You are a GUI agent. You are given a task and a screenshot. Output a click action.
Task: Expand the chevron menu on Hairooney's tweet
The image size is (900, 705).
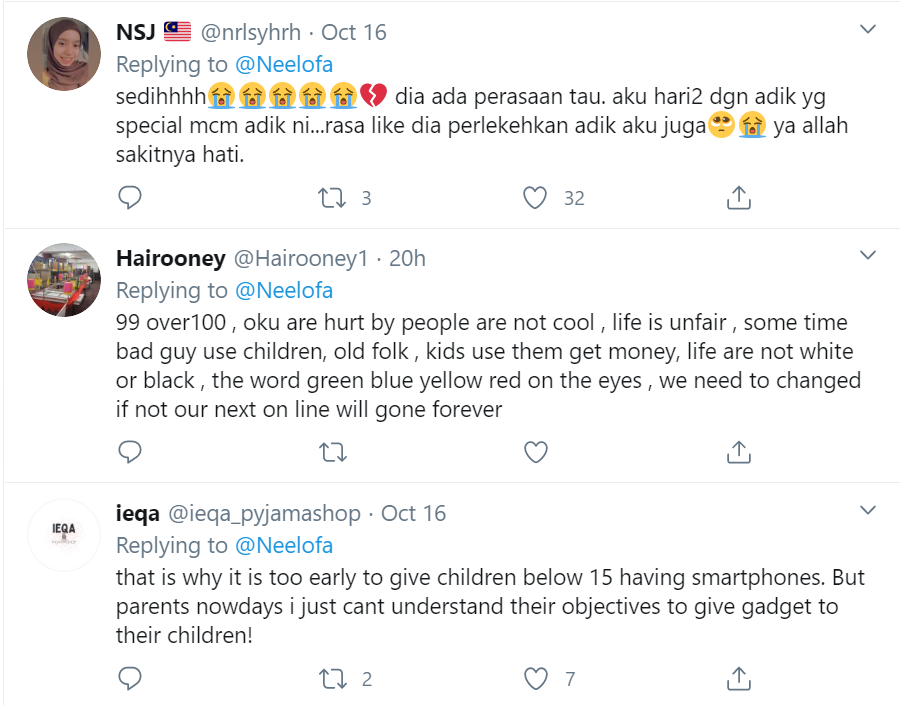click(x=868, y=257)
